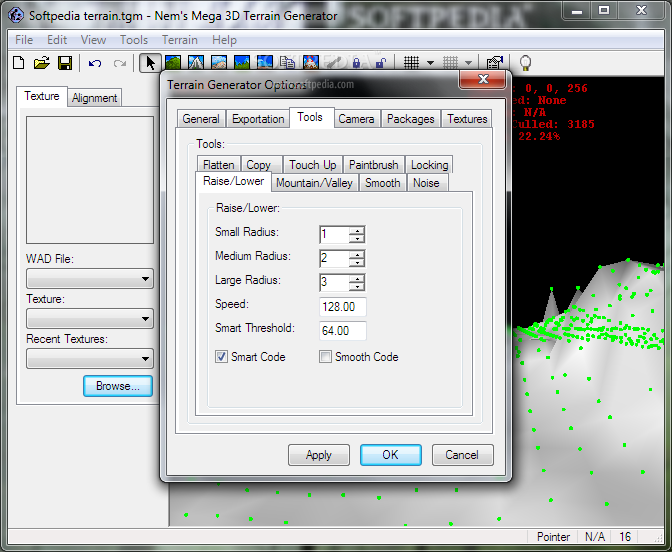
Task: Open the Locking tool tab
Action: coord(429,165)
